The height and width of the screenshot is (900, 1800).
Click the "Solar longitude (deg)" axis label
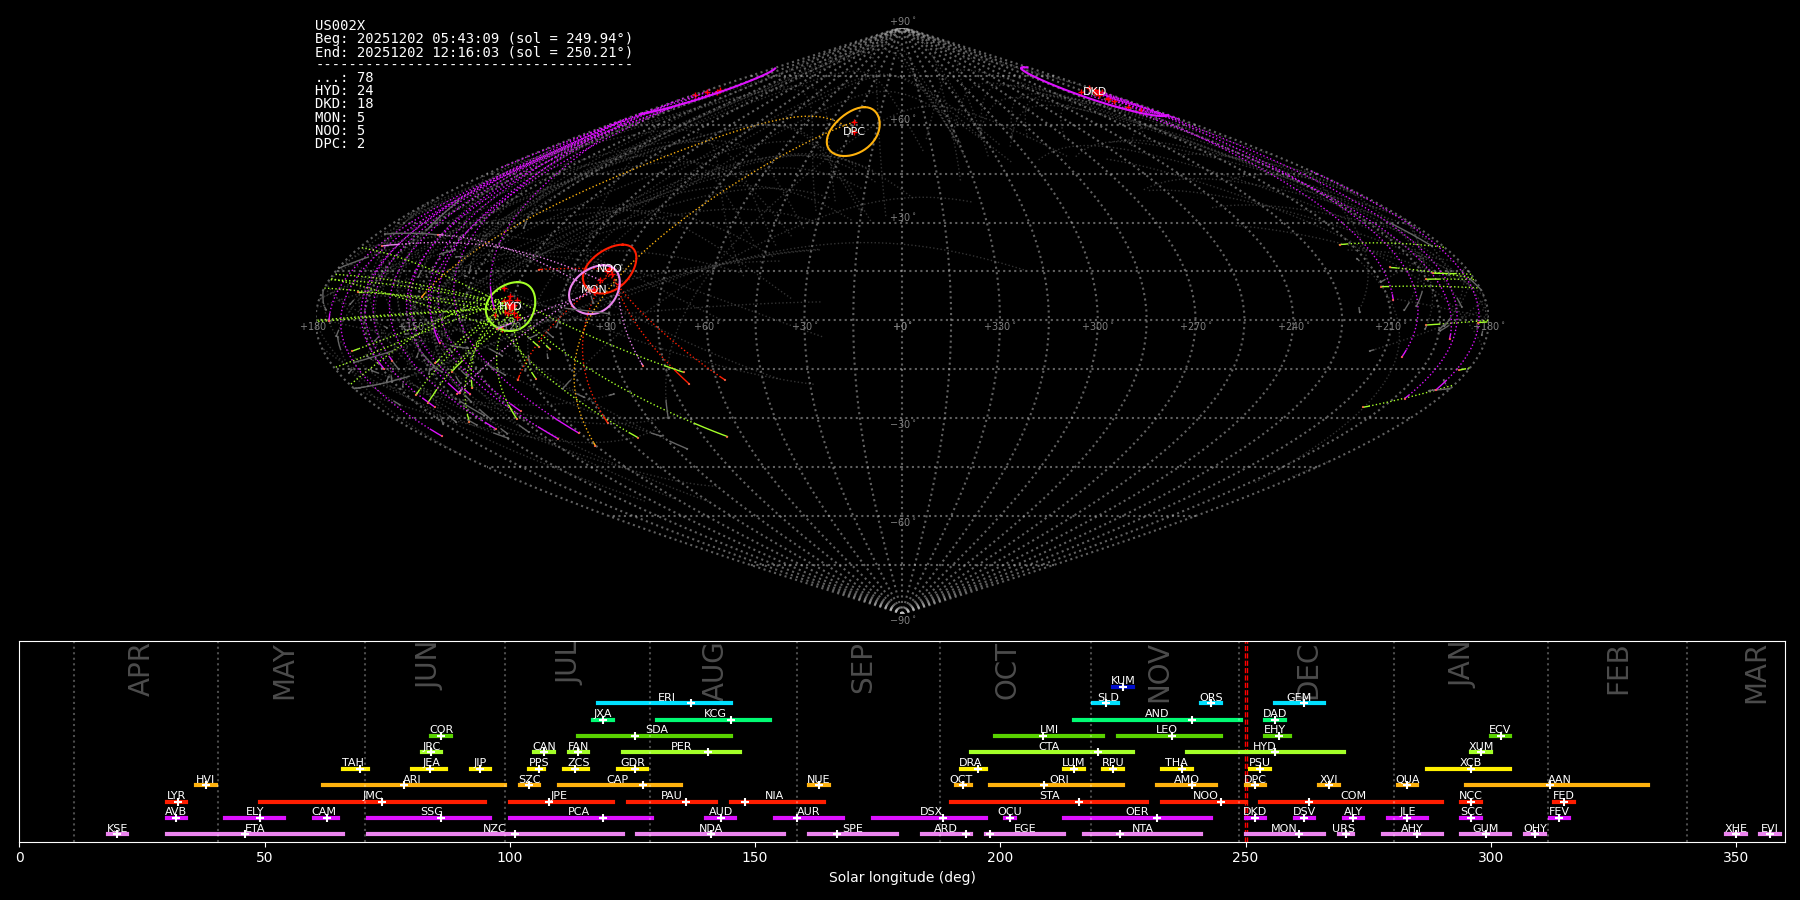[x=902, y=878]
